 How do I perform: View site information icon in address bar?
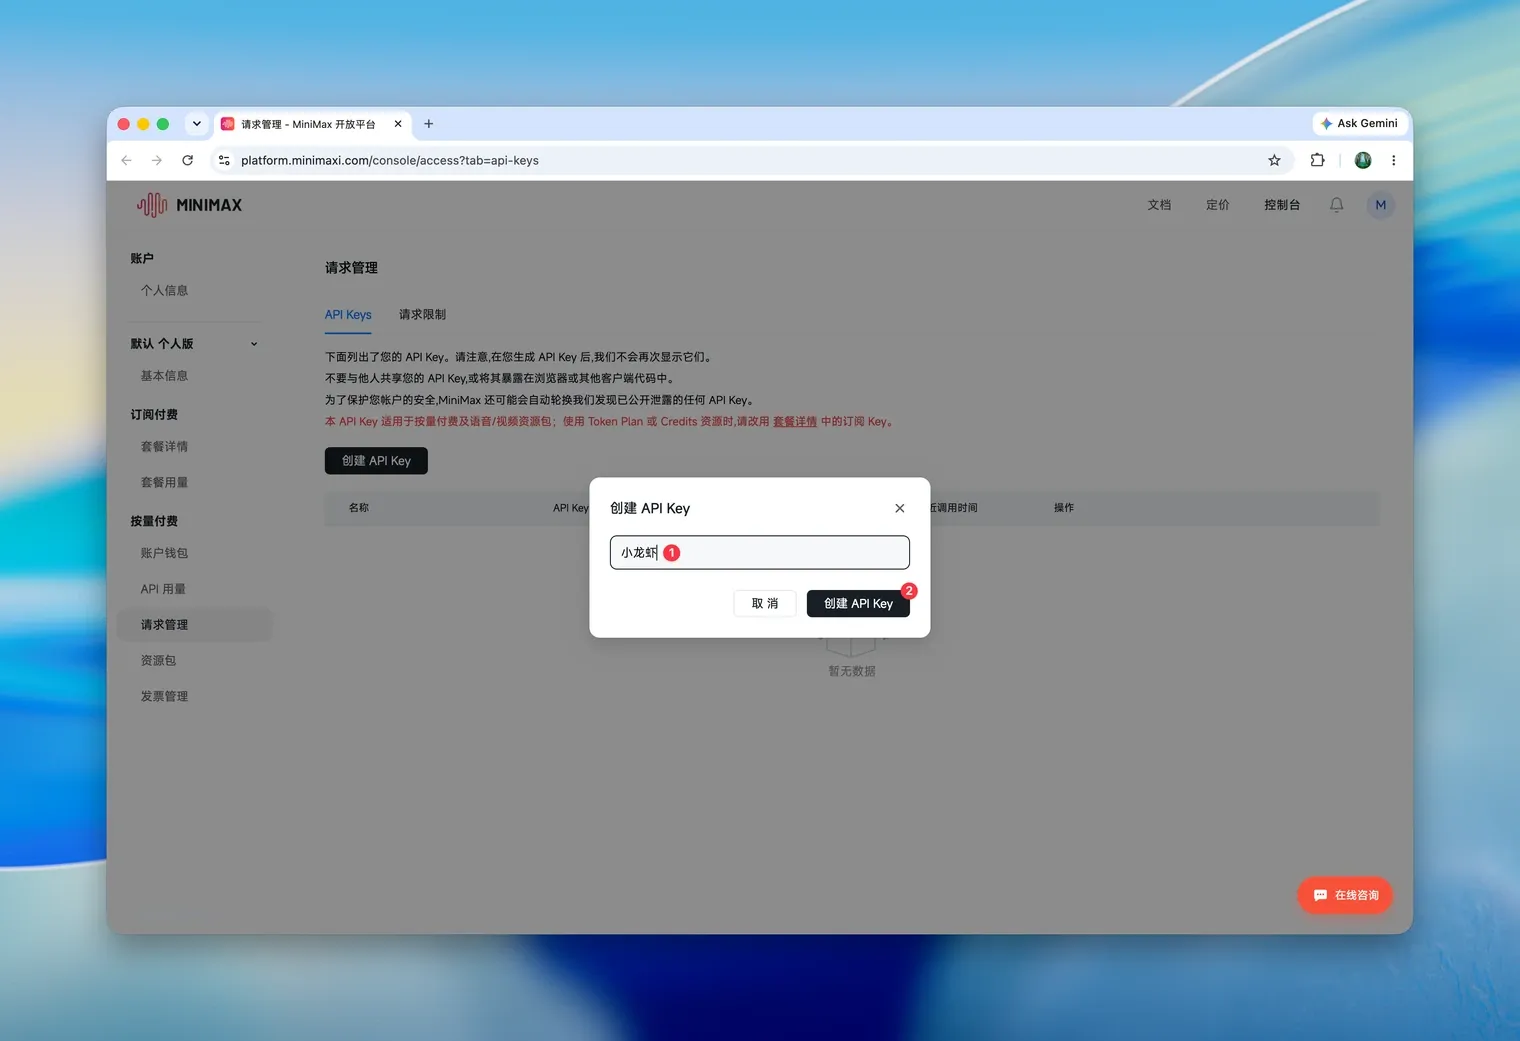(x=224, y=160)
